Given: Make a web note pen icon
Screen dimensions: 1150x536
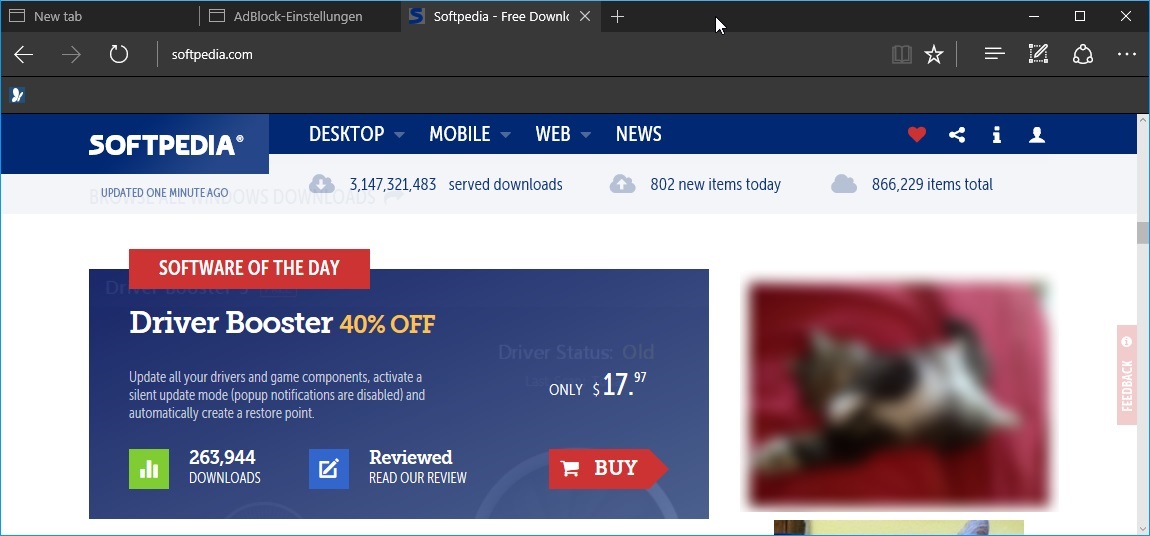Looking at the screenshot, I should (1039, 54).
